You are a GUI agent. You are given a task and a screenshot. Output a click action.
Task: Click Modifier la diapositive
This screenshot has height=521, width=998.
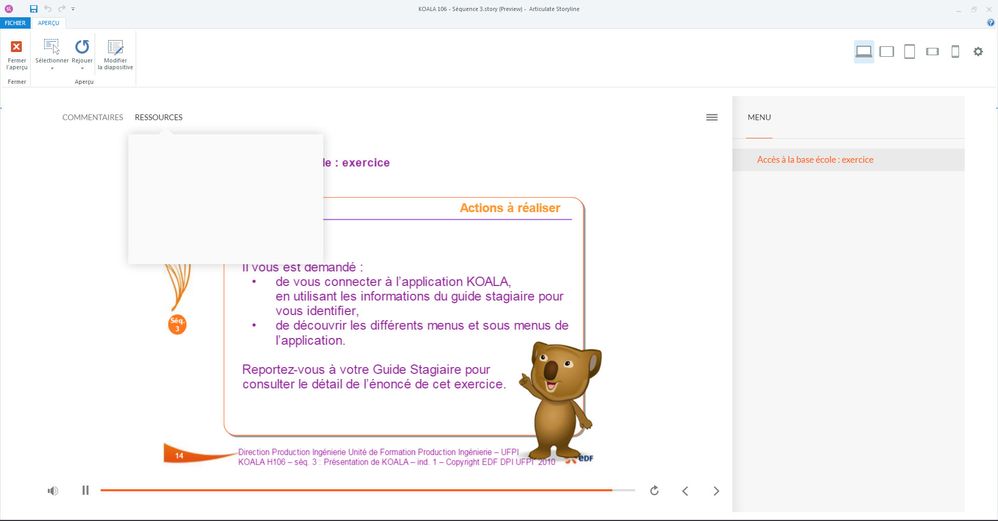coord(115,55)
